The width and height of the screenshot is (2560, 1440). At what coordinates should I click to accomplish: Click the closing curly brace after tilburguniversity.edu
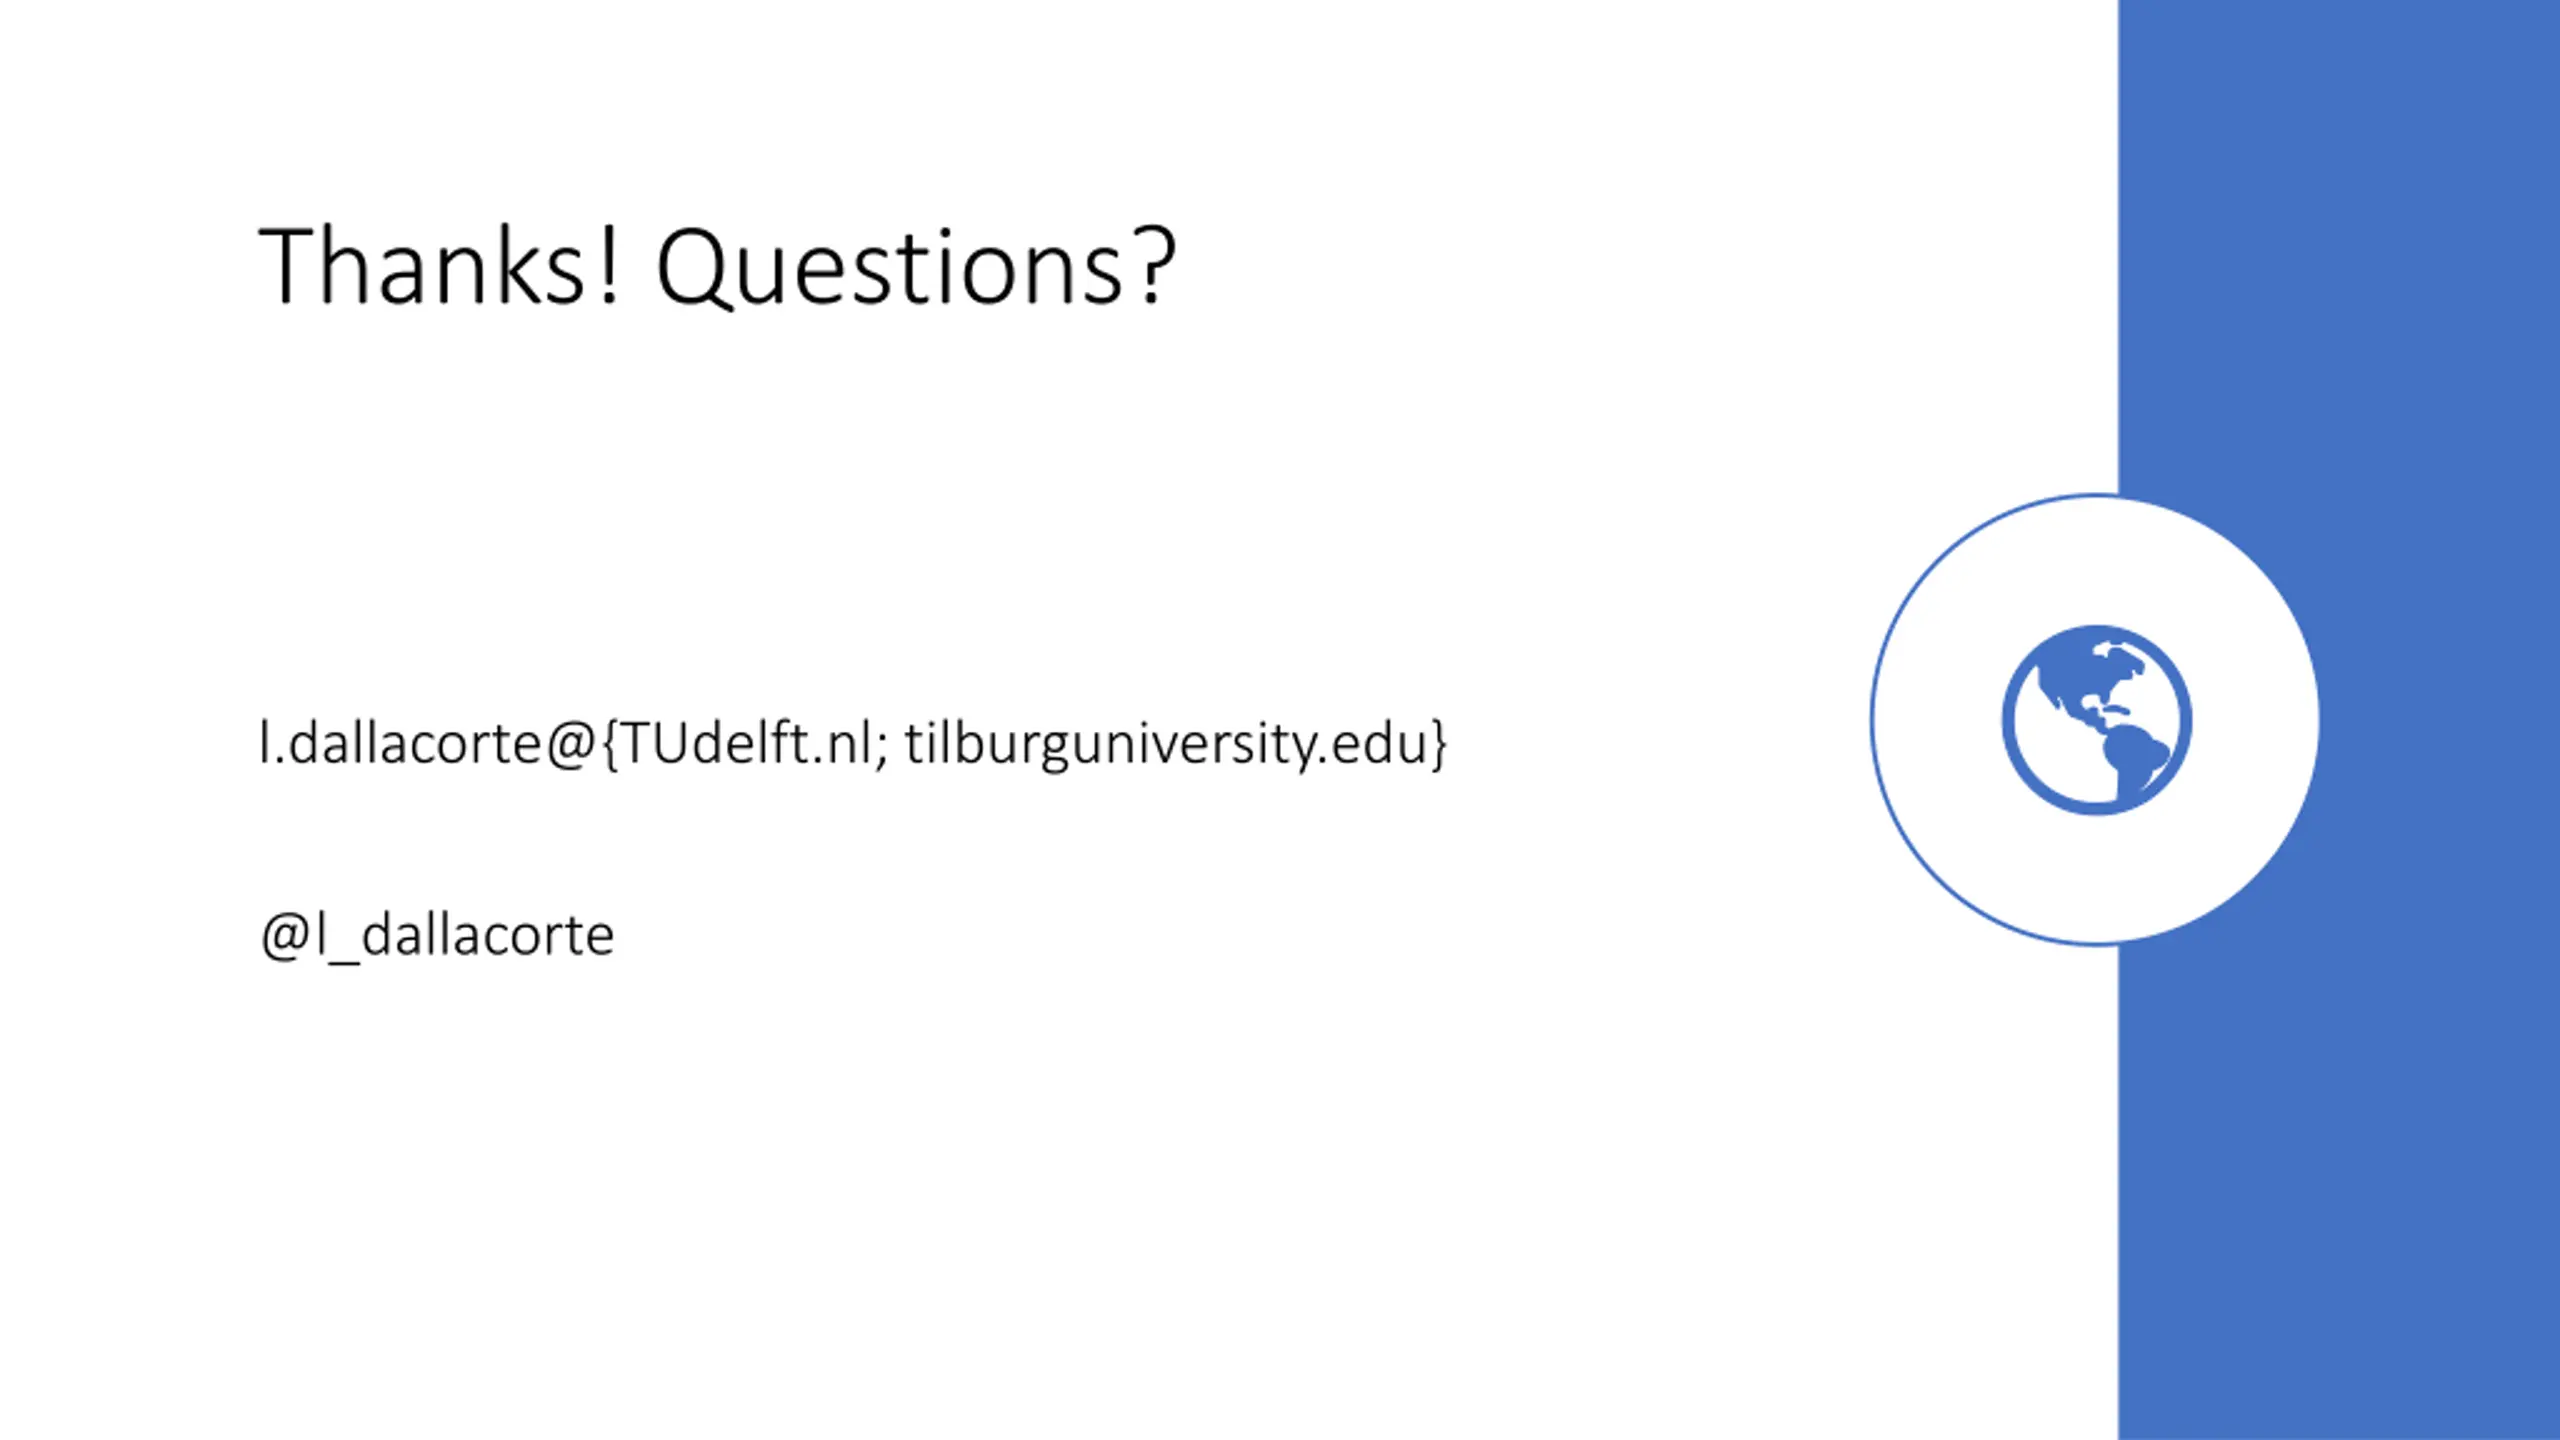click(x=1438, y=744)
